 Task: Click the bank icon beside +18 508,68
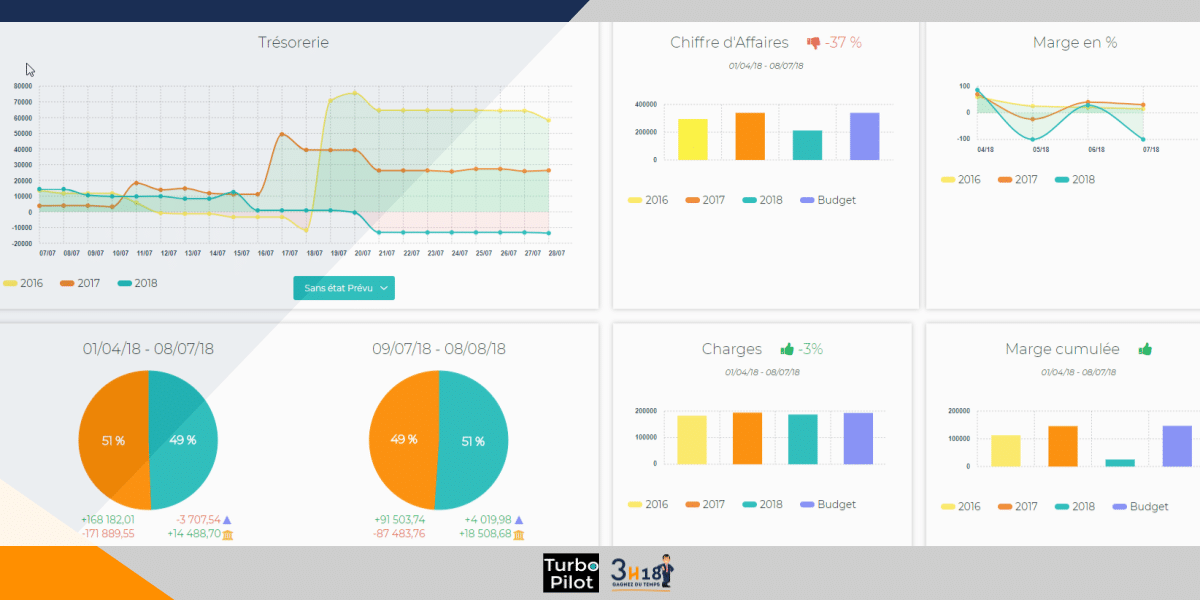pyautogui.click(x=519, y=534)
